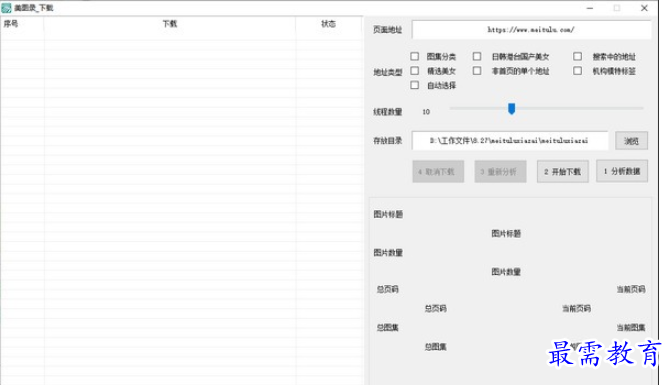
Task: Click the 下载 column header
Action: pos(170,24)
